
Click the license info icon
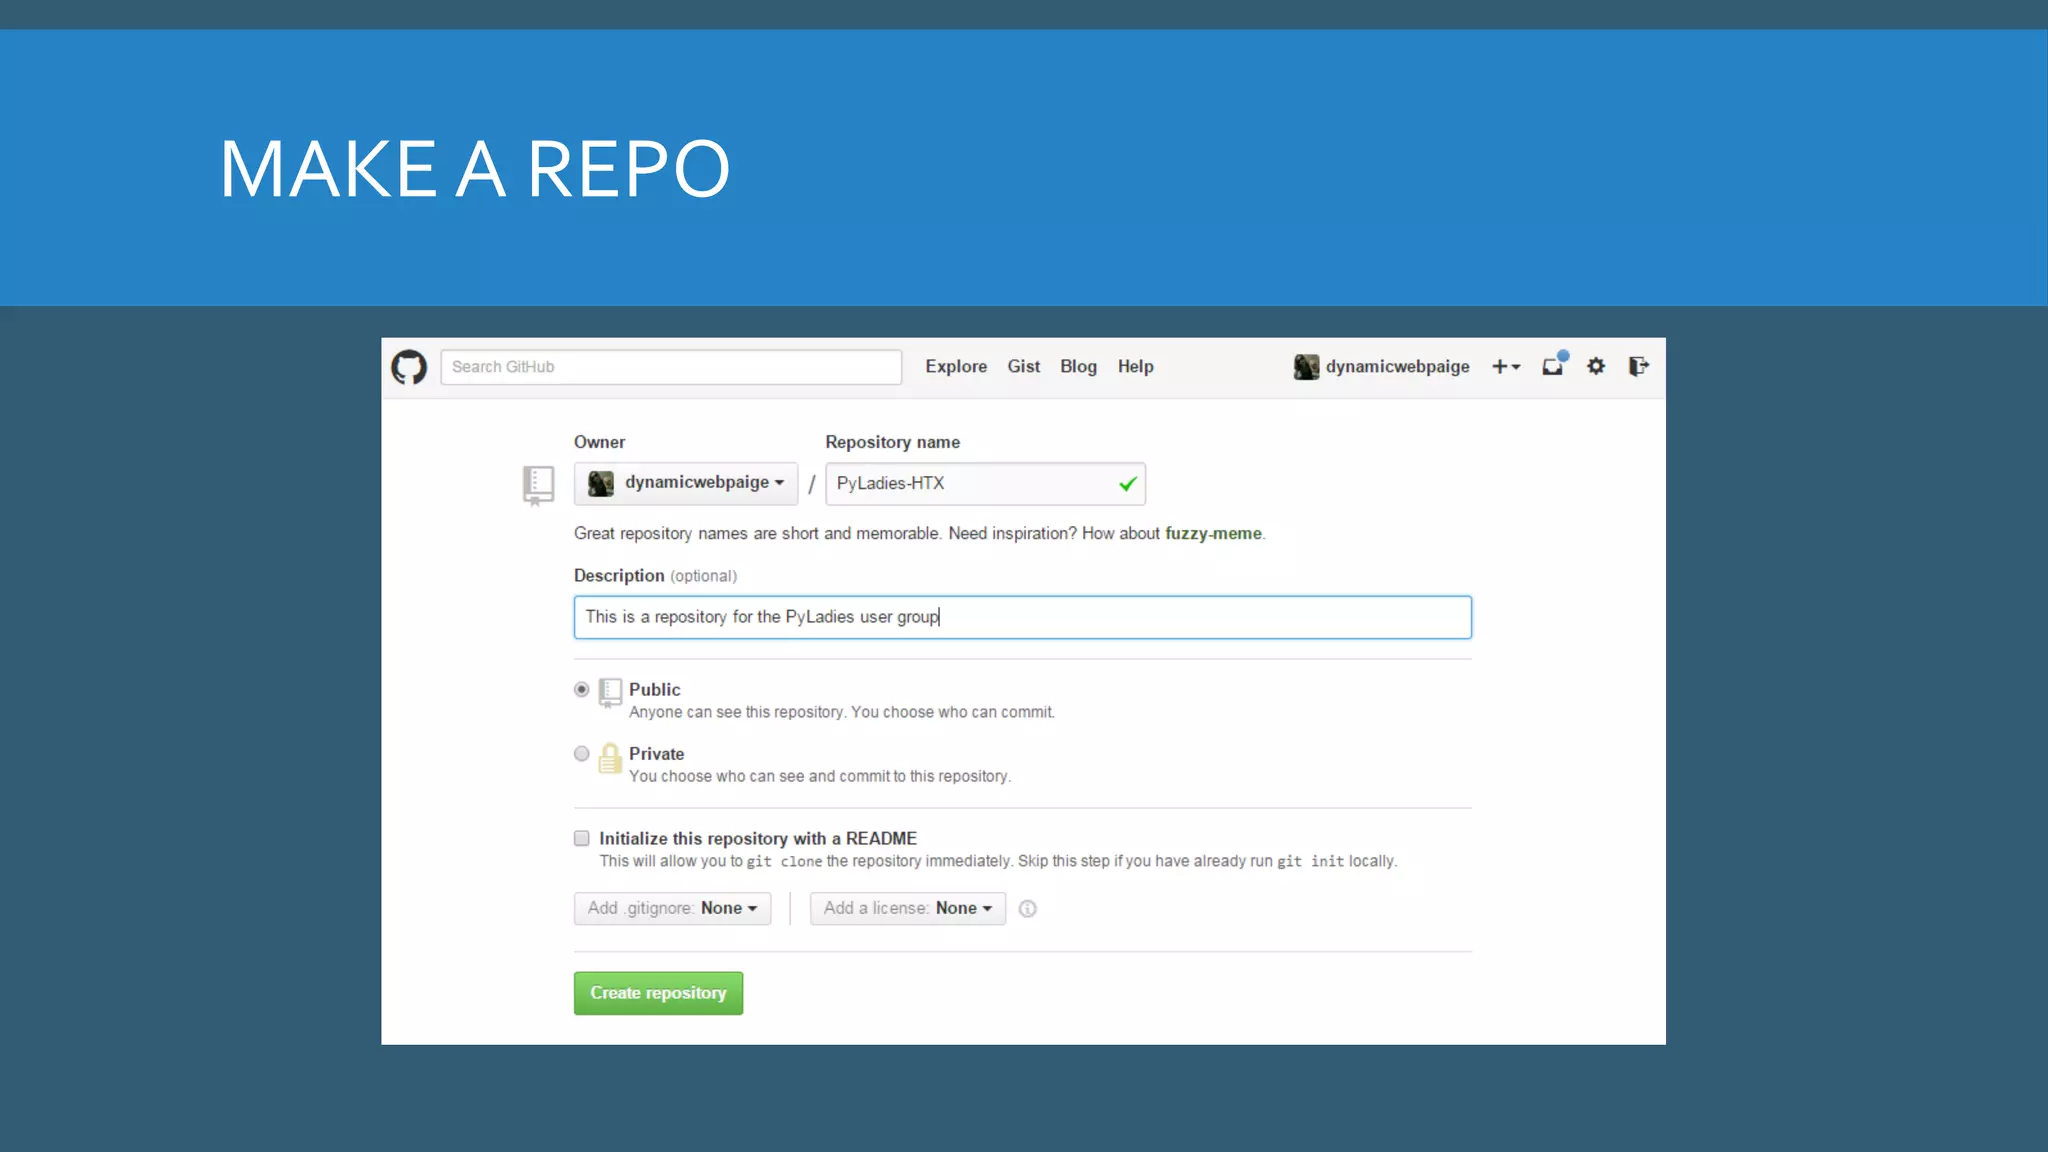click(1027, 909)
